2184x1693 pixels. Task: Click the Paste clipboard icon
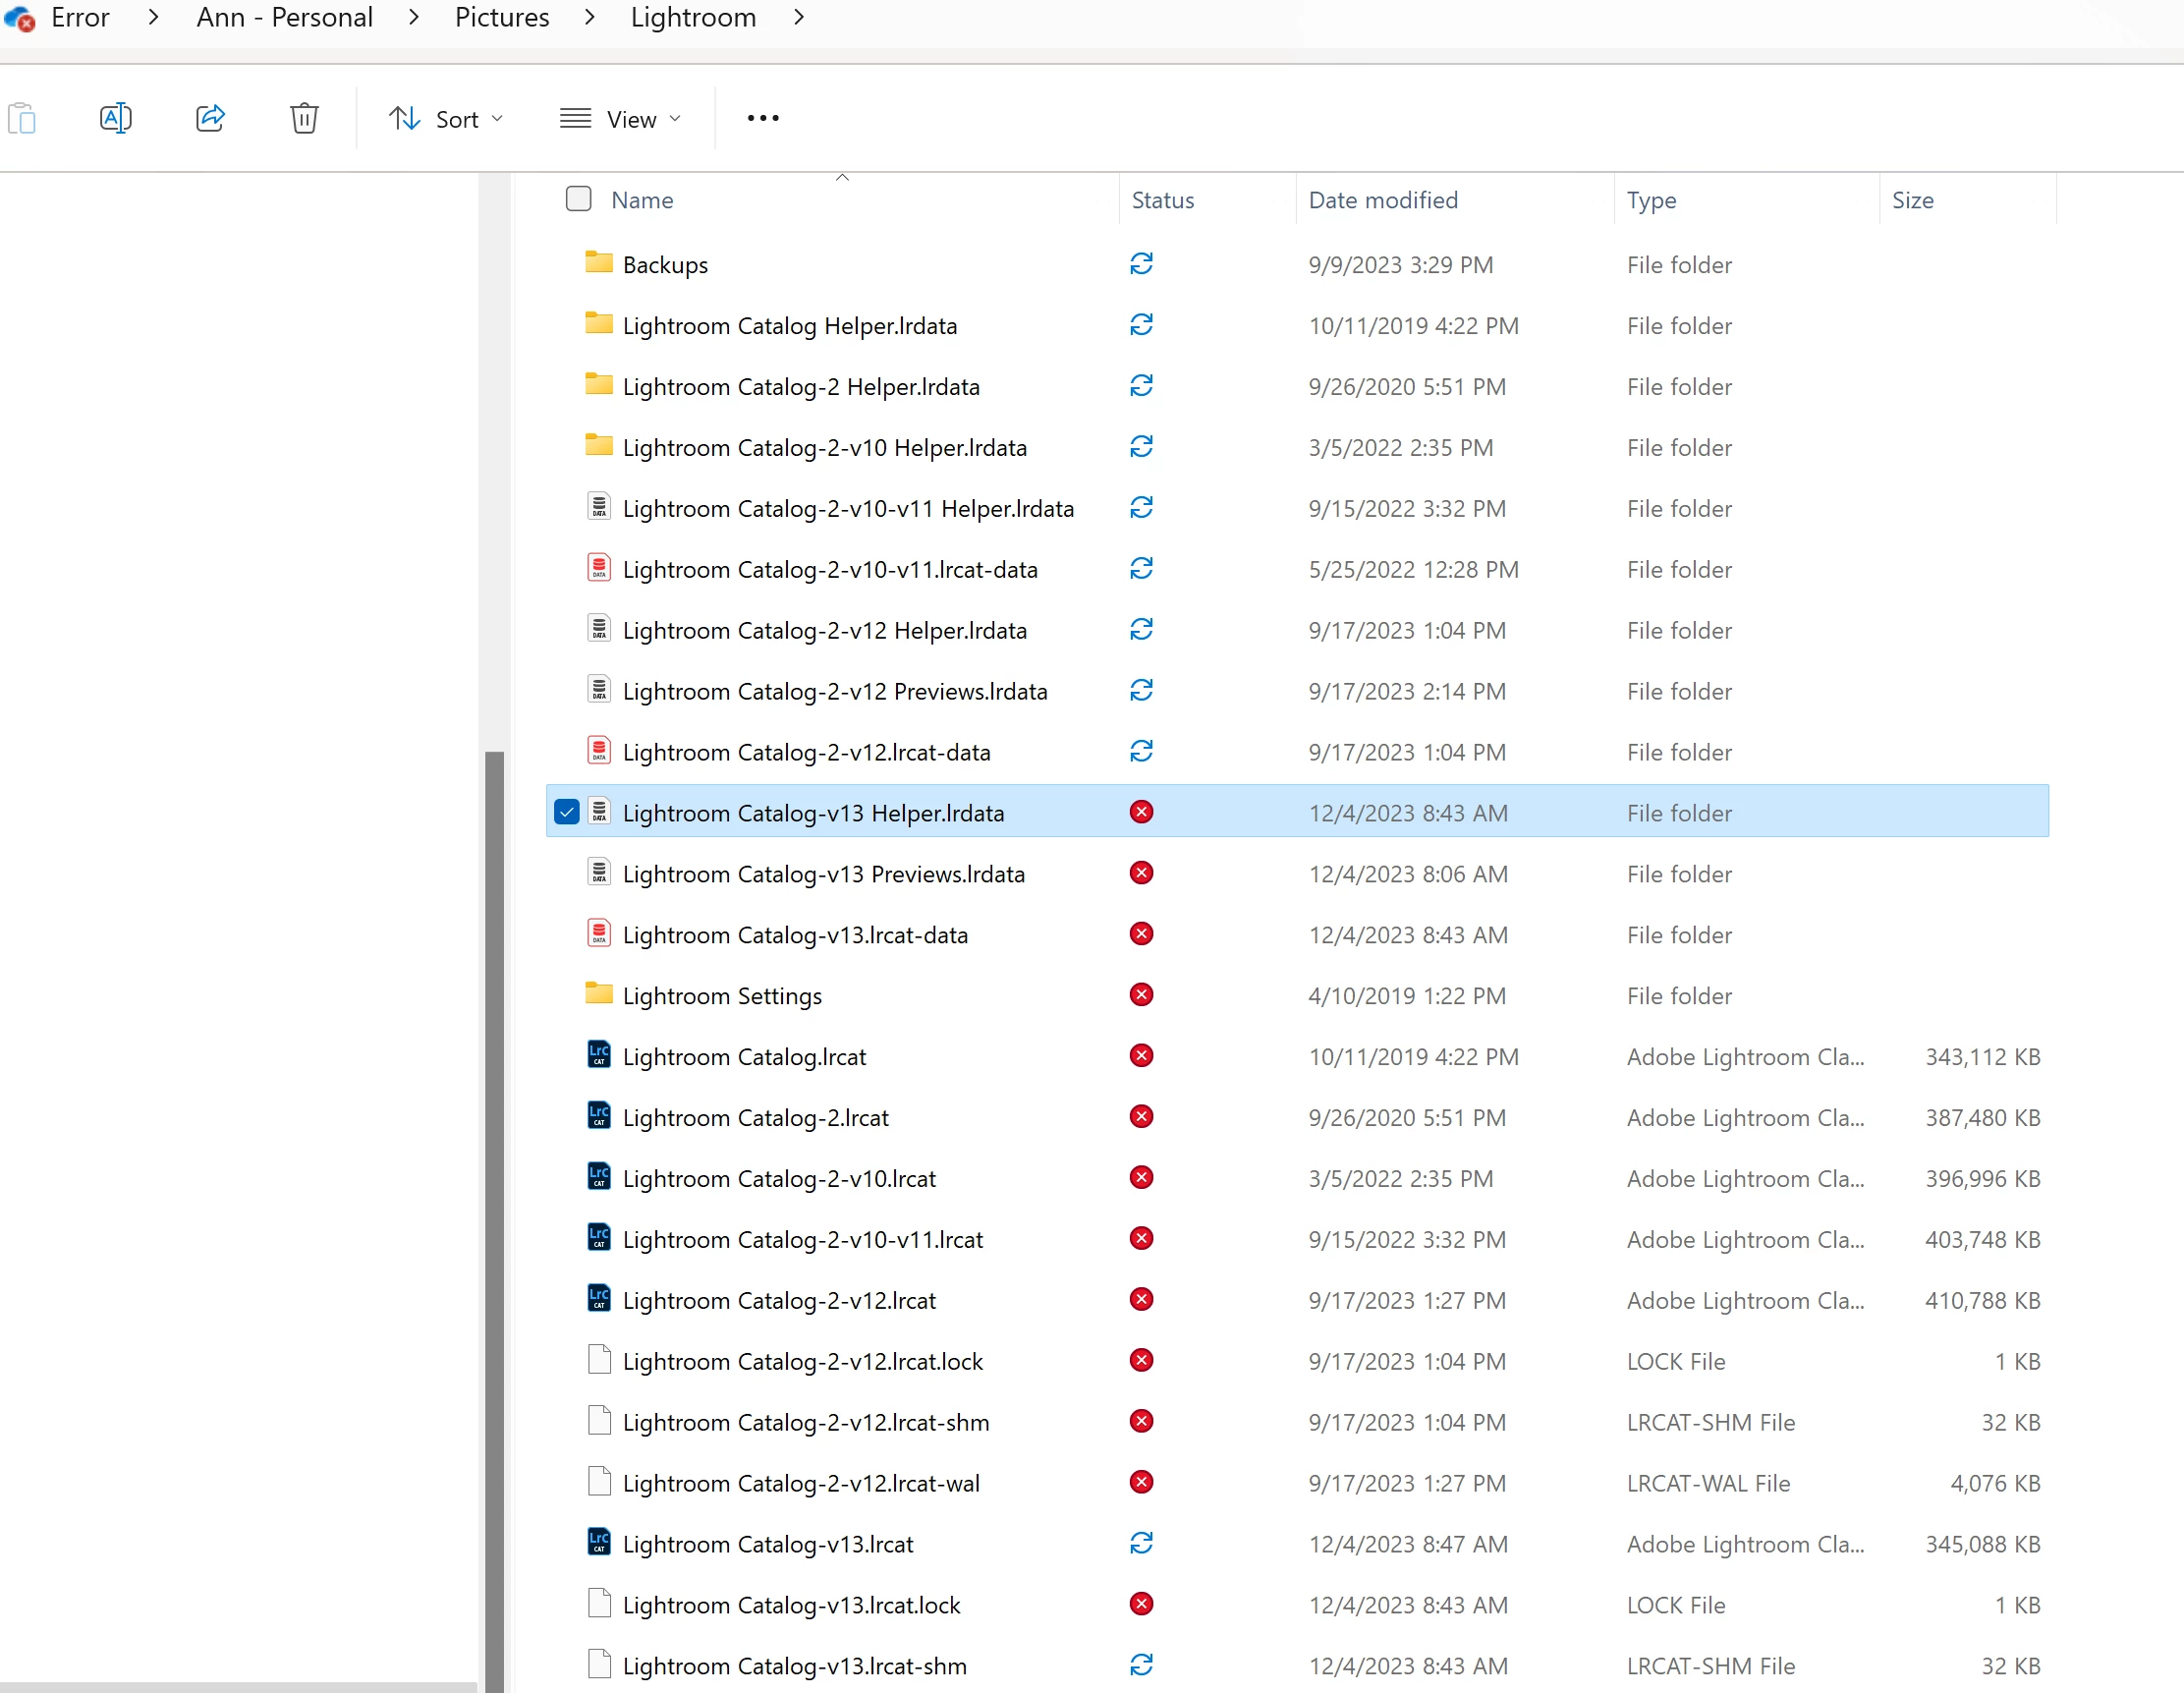pos(22,118)
